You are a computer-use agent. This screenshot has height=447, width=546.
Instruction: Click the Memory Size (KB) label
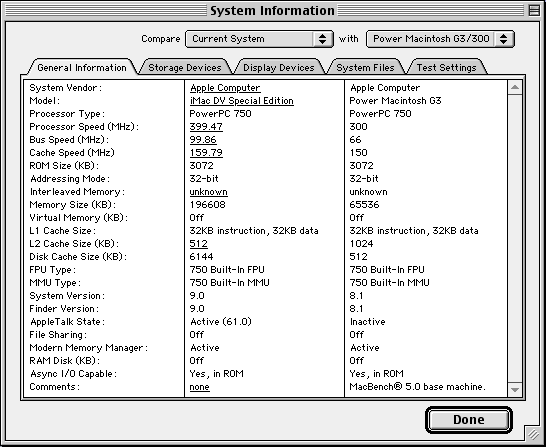72,205
